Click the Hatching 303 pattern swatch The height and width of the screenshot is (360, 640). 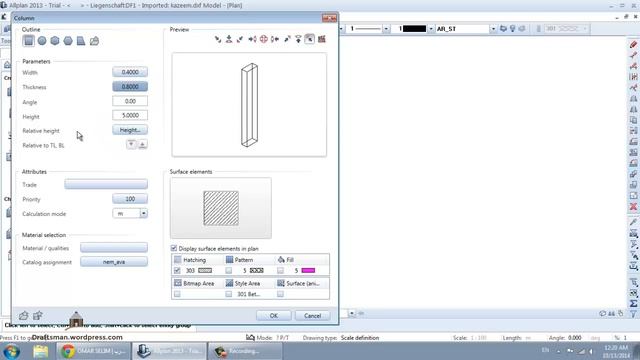pos(205,270)
